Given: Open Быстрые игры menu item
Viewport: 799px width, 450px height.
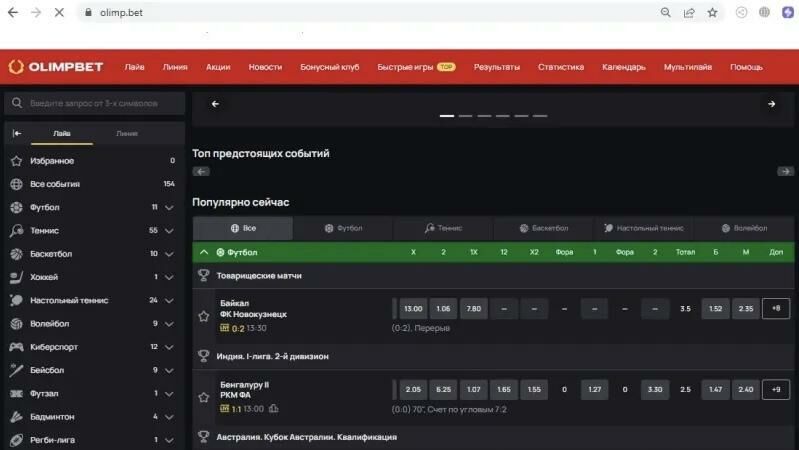Looking at the screenshot, I should click(x=416, y=67).
